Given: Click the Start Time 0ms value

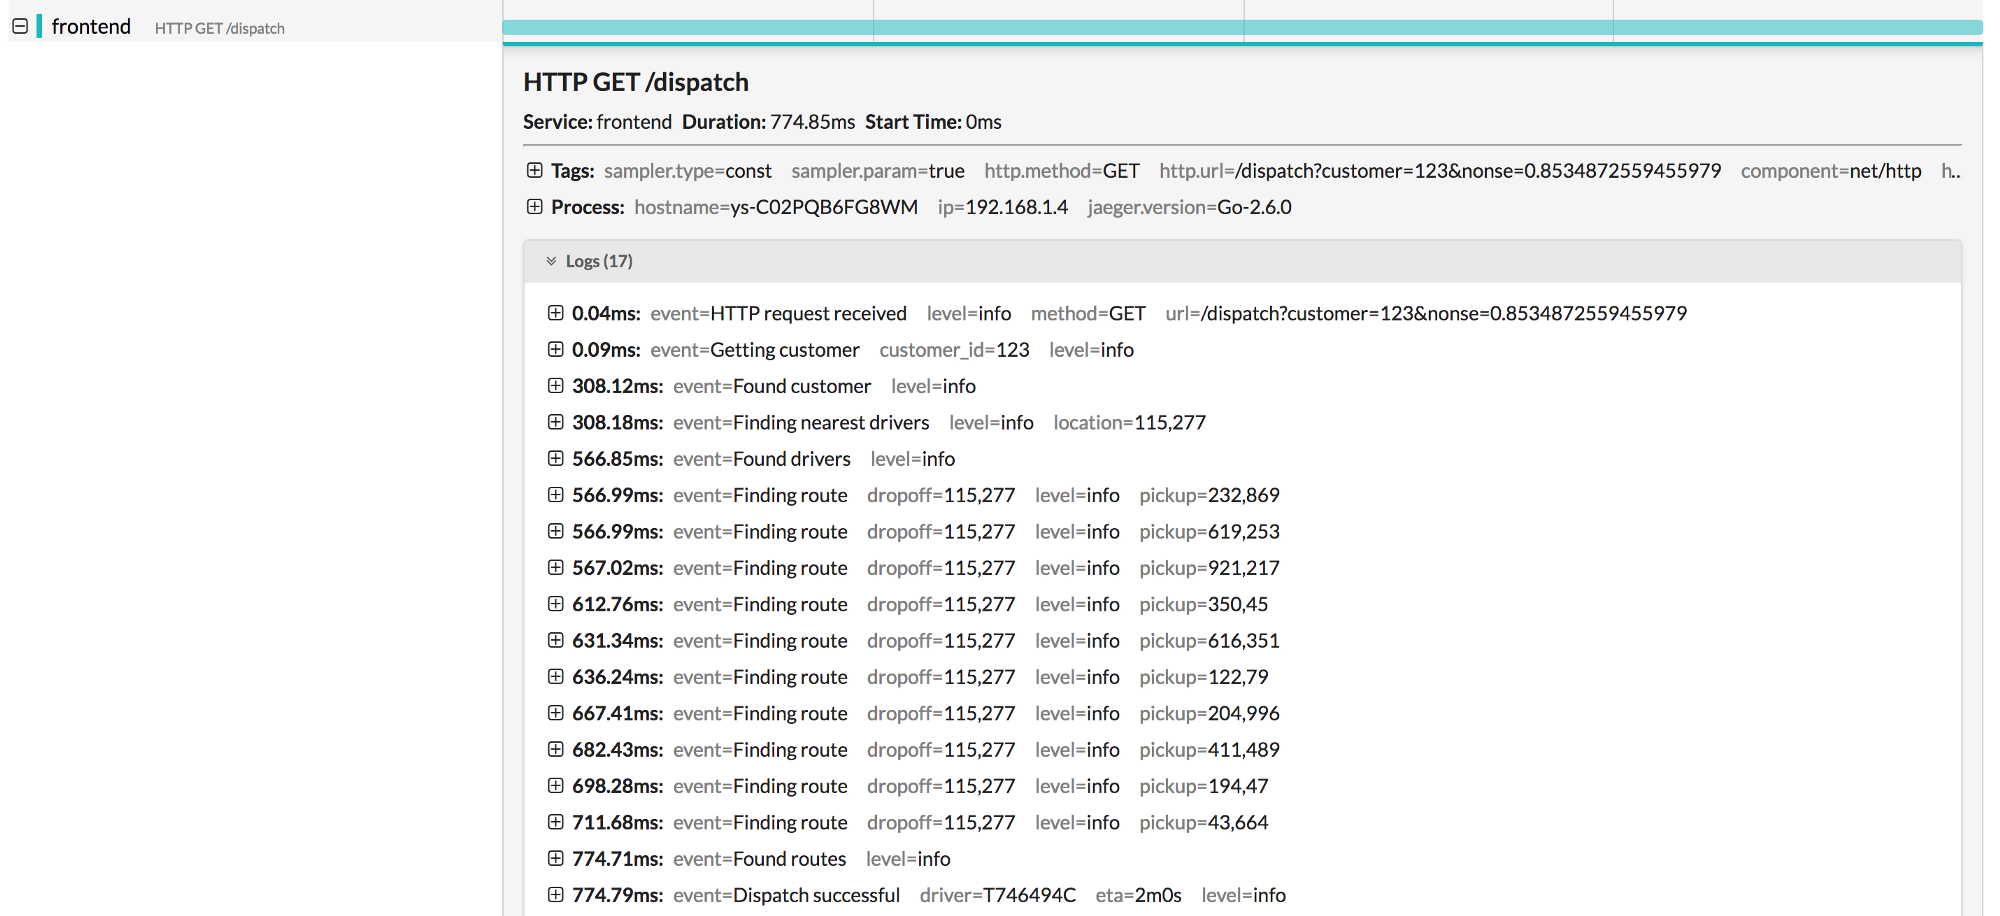Looking at the screenshot, I should (x=983, y=122).
